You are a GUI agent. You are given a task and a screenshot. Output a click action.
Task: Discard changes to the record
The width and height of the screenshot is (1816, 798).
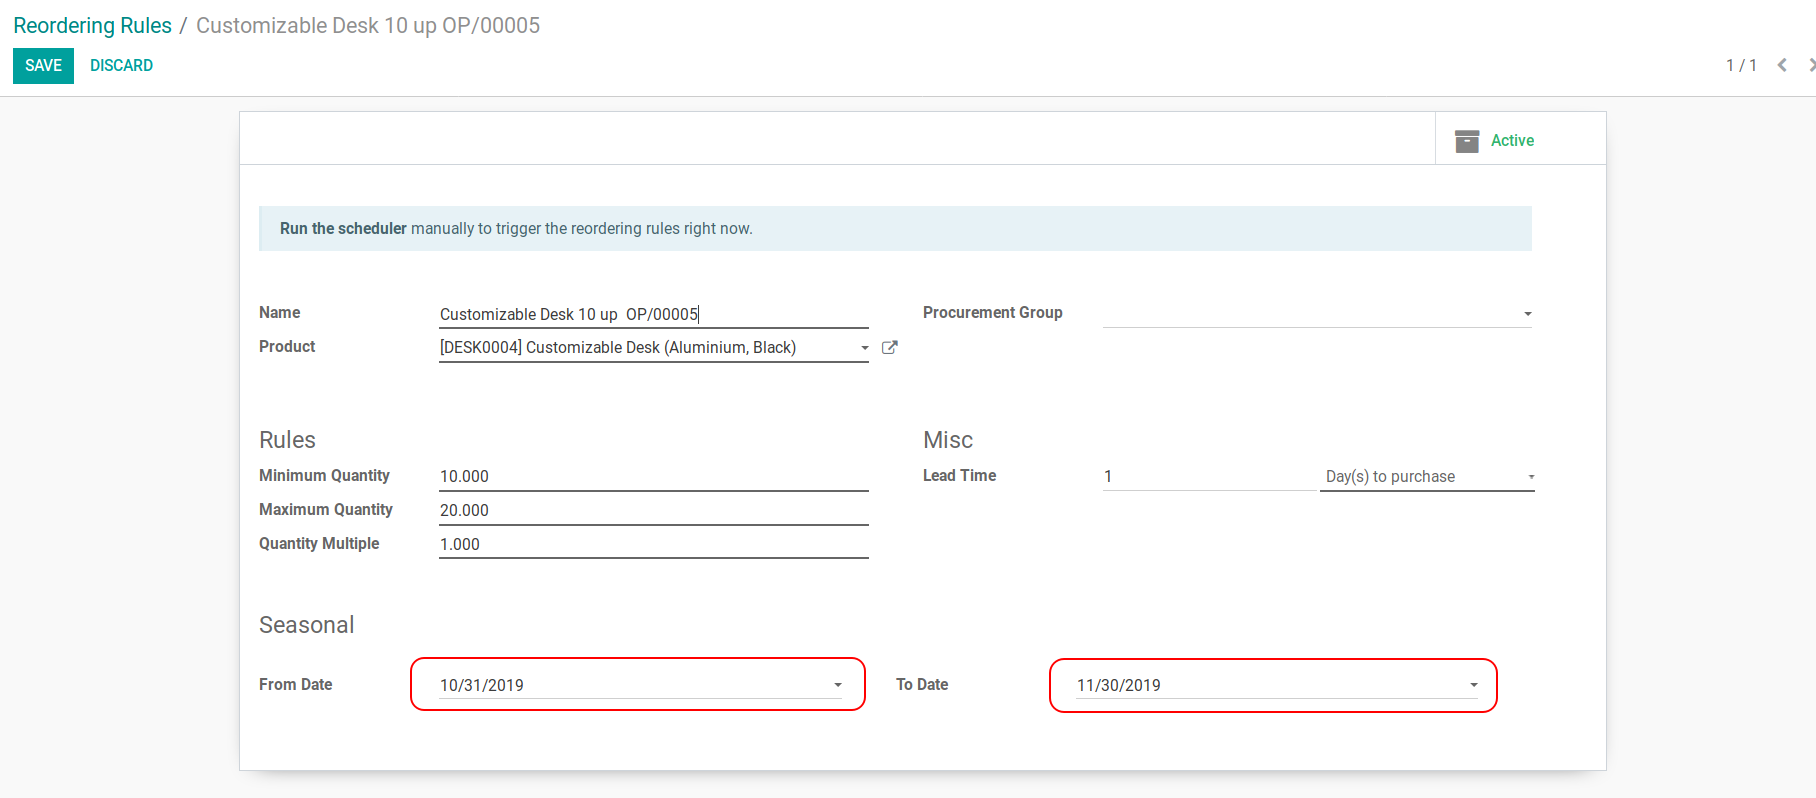[121, 66]
